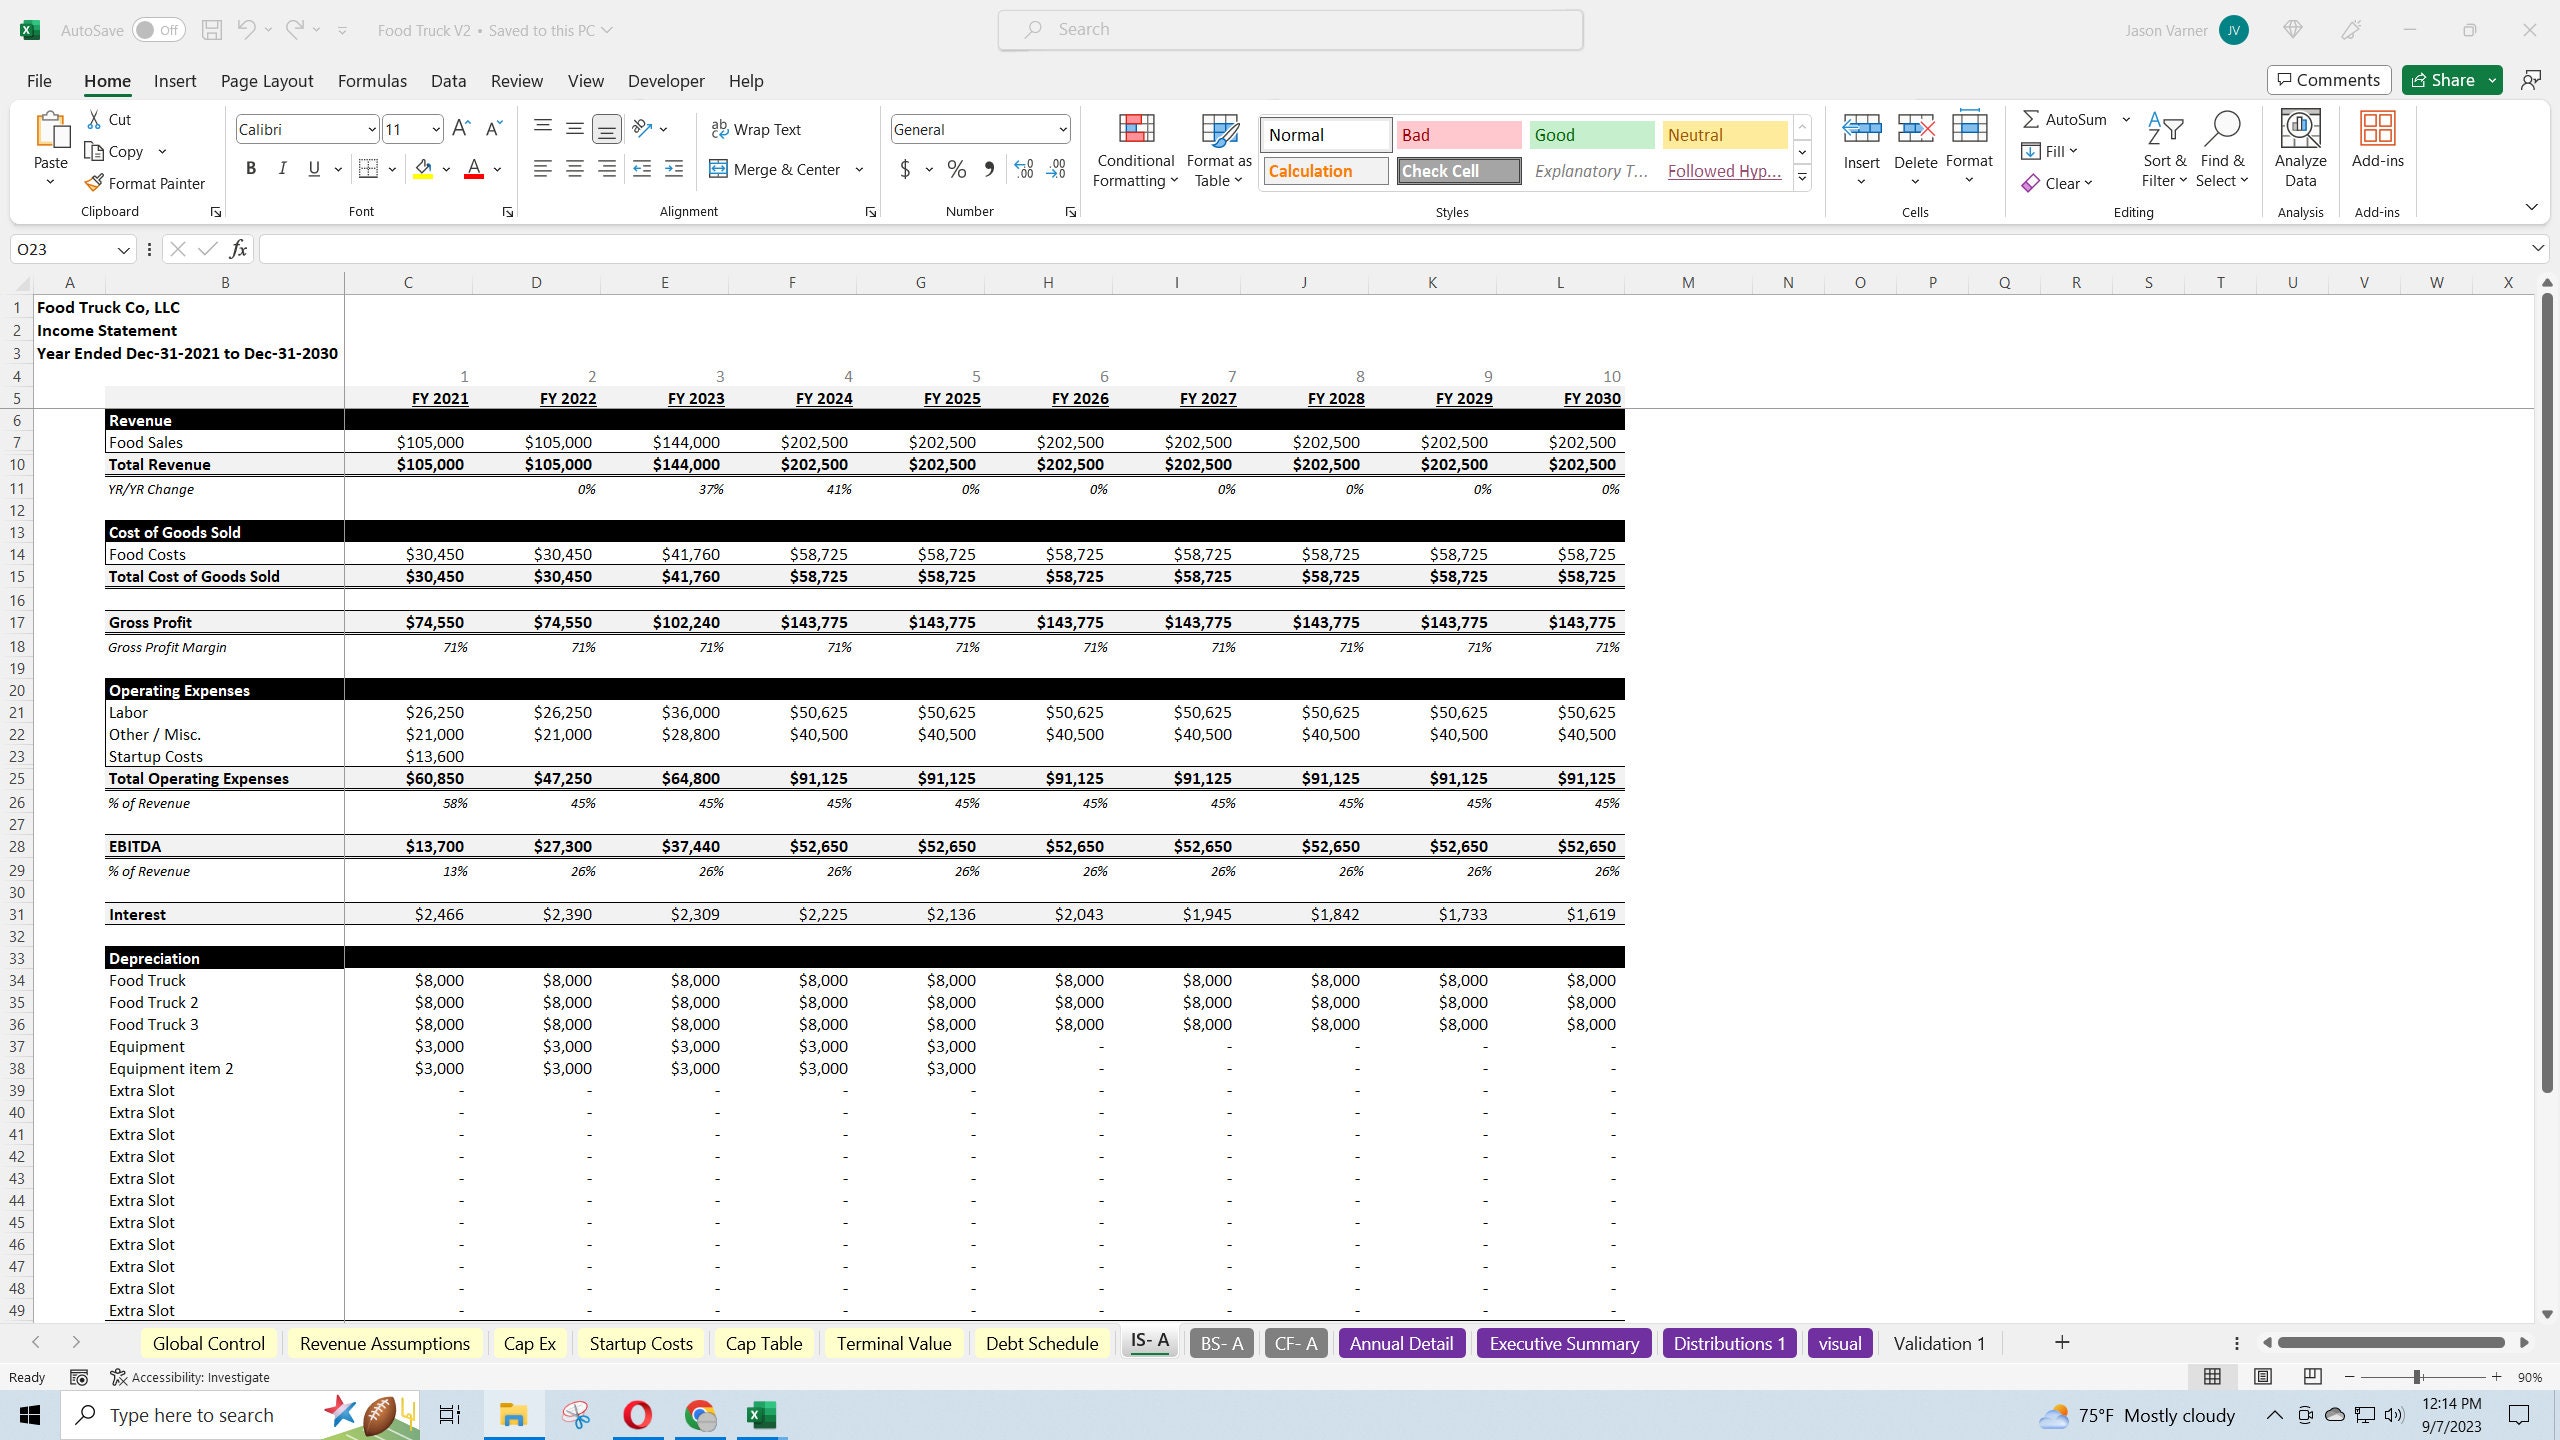Click the Share button
The width and height of the screenshot is (2560, 1440).
coord(2442,80)
